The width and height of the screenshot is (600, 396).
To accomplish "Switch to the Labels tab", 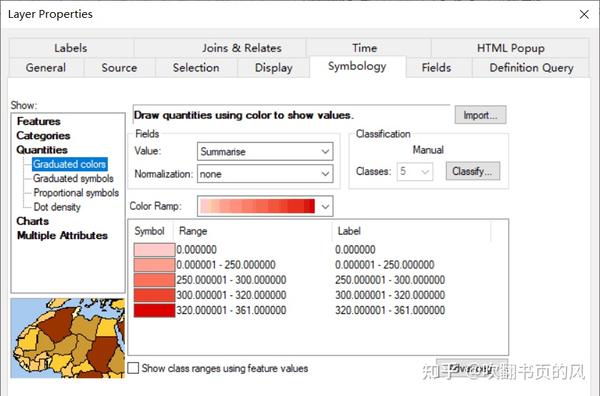I will (x=71, y=48).
